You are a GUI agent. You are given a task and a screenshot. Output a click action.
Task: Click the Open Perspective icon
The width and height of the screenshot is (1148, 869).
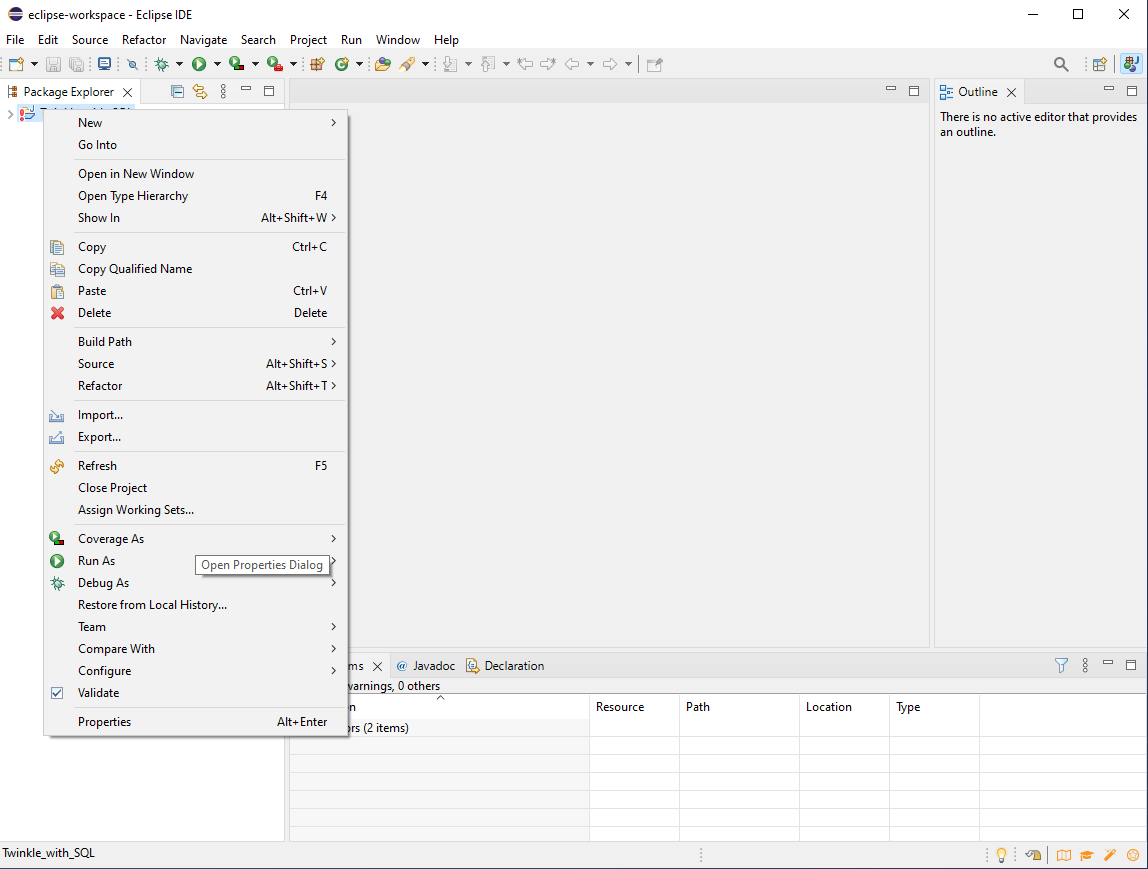coord(1100,64)
